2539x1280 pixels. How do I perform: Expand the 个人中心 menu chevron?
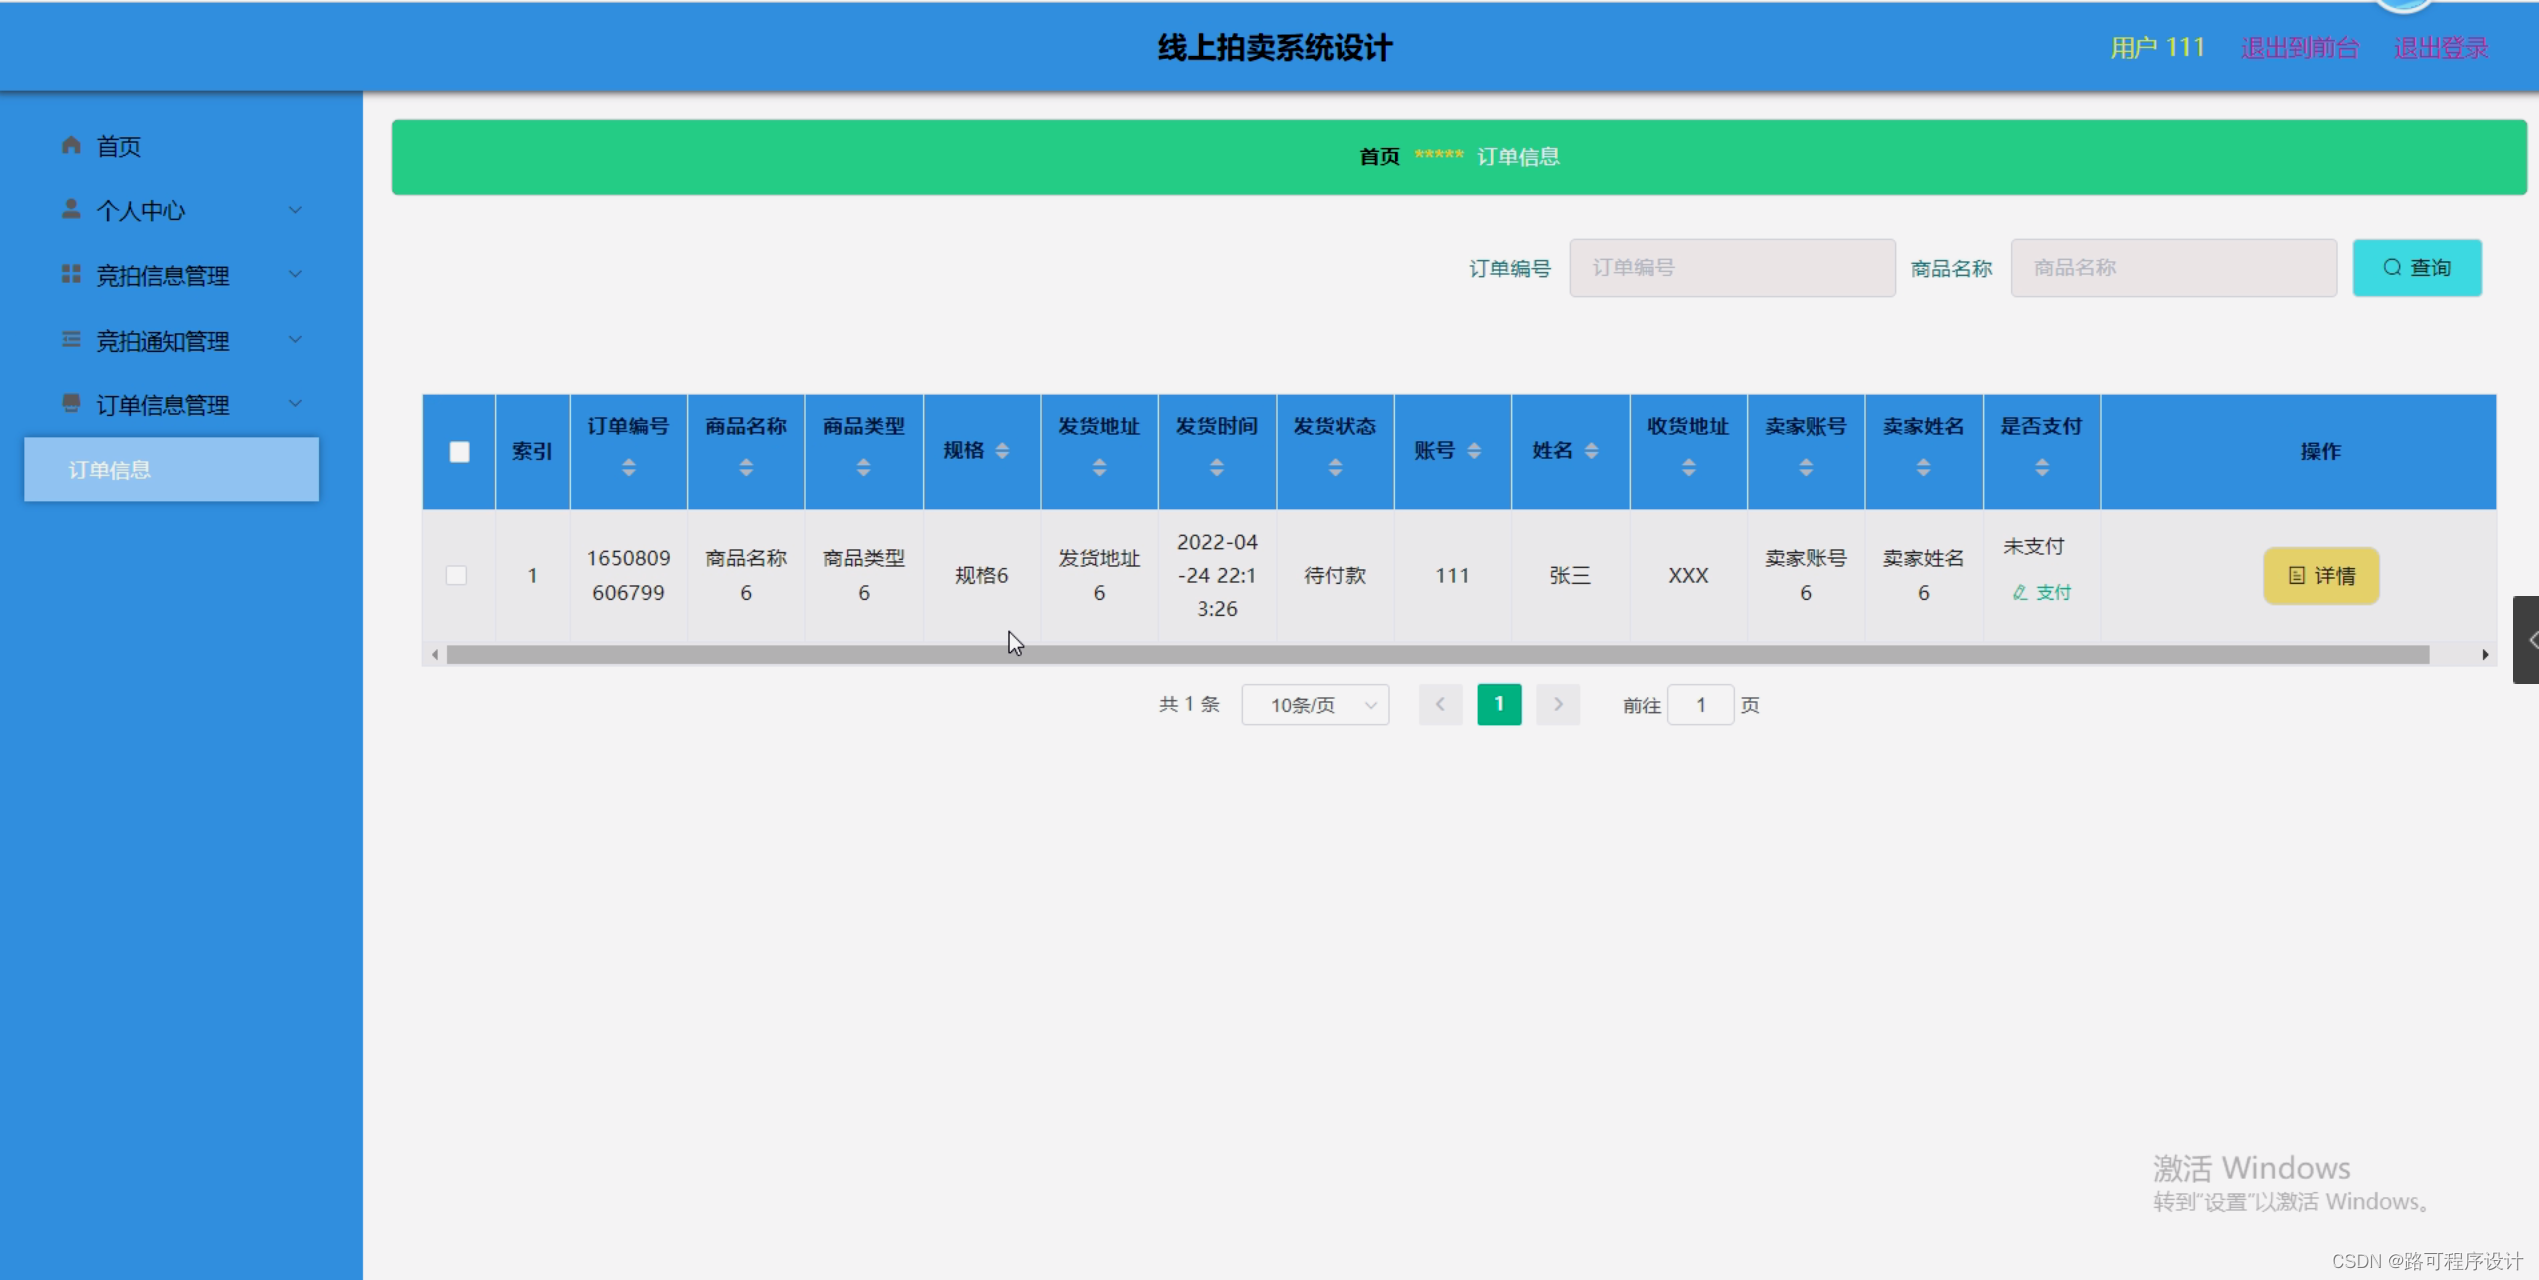point(295,209)
